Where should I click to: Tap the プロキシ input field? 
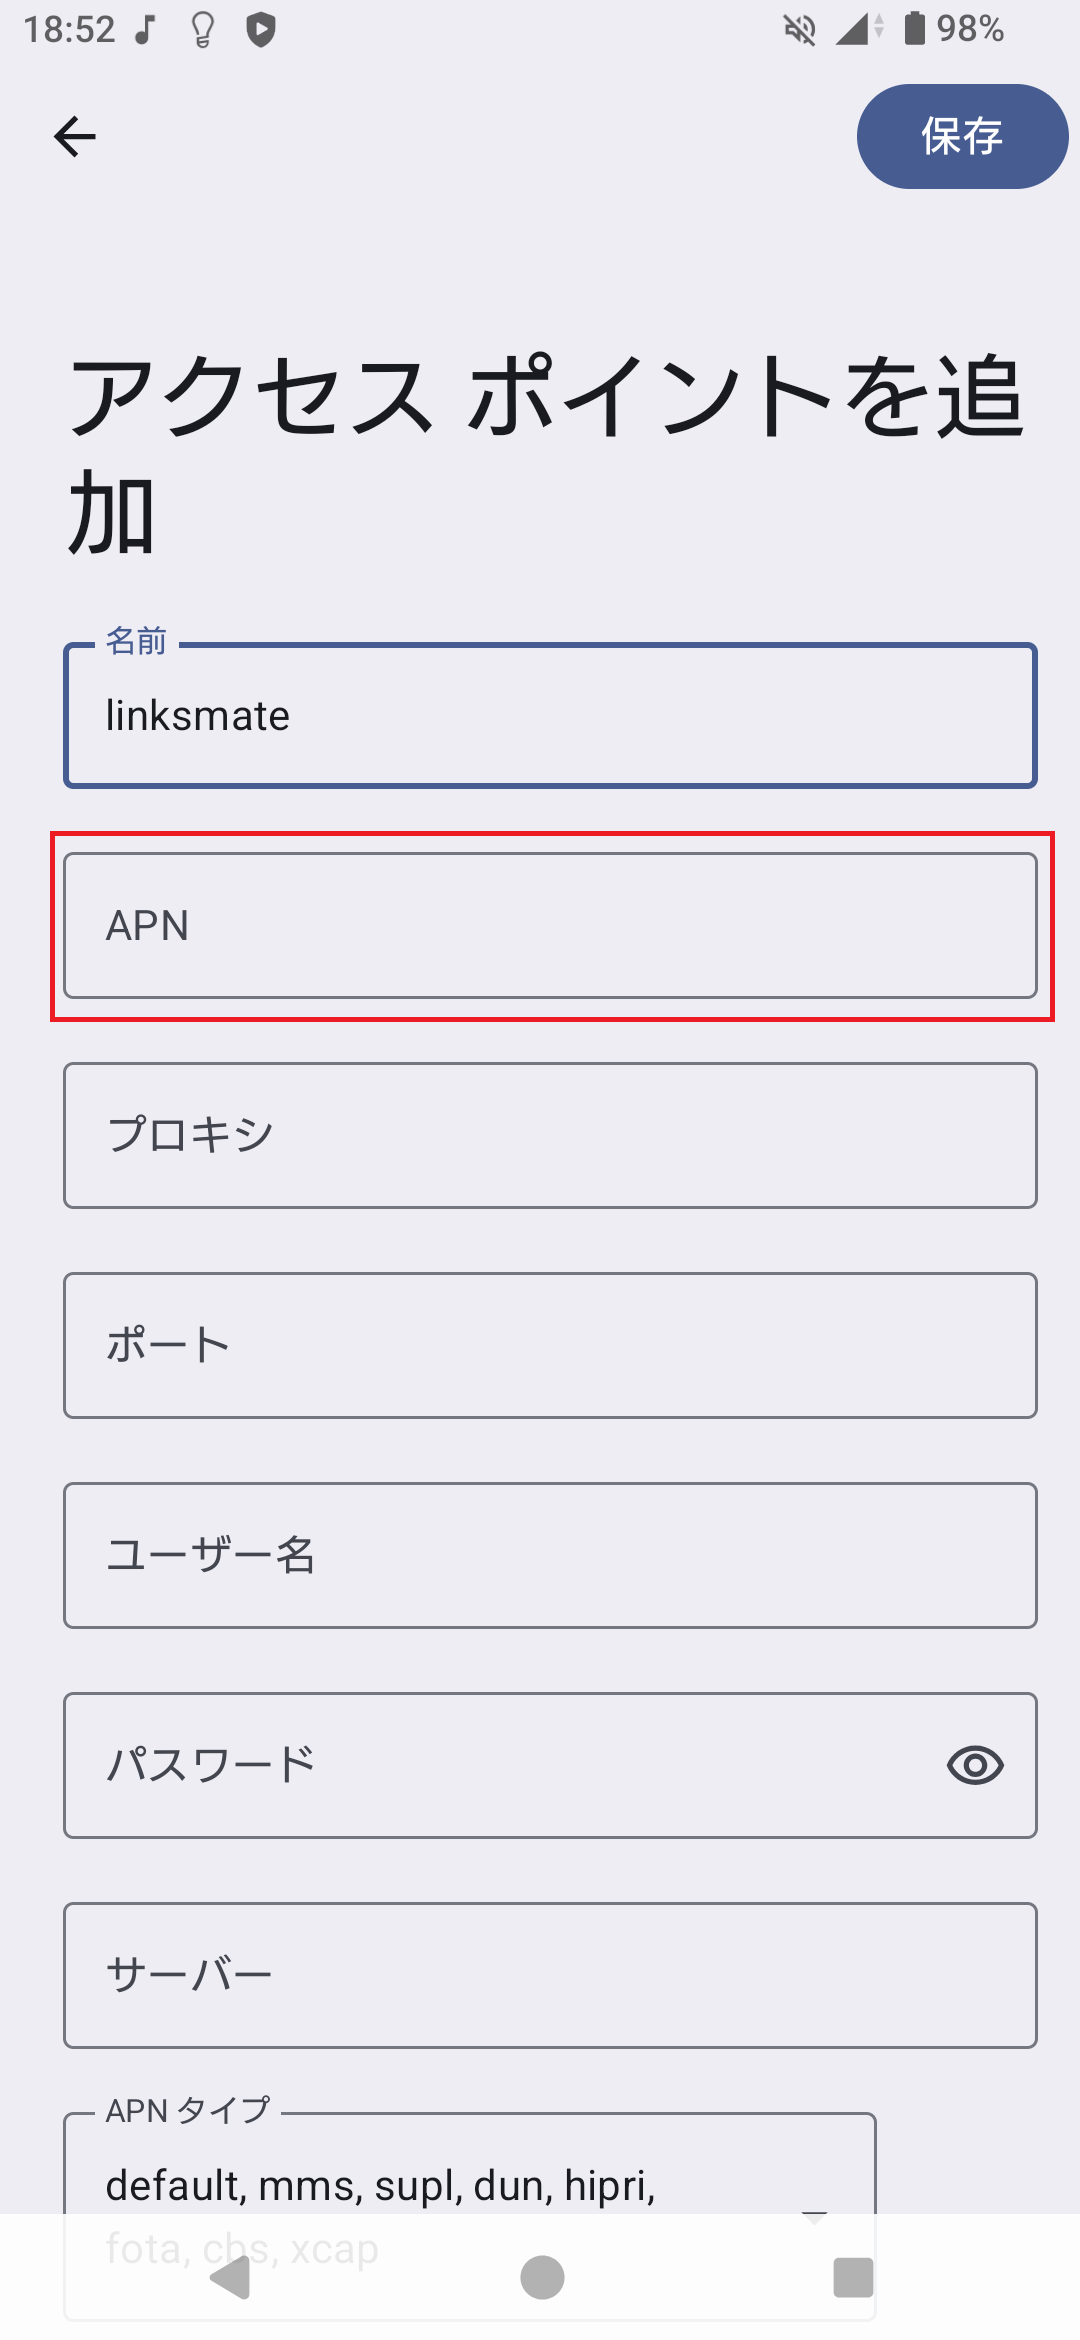click(548, 1135)
